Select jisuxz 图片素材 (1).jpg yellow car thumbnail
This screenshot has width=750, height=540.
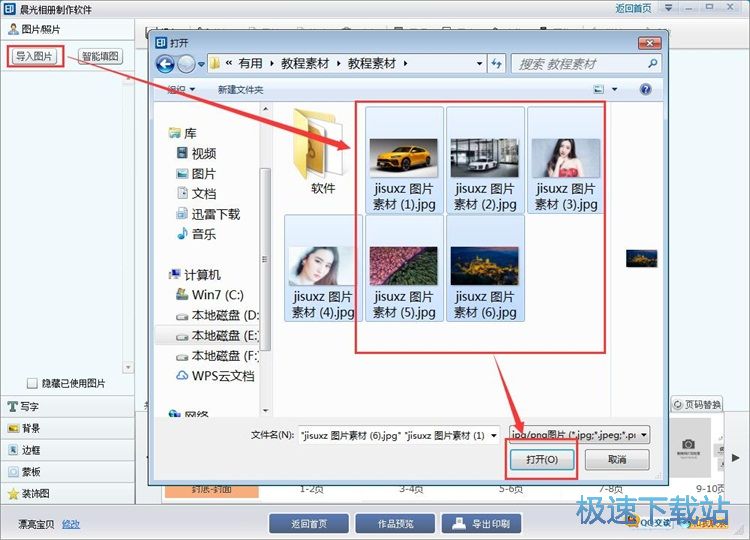[404, 160]
